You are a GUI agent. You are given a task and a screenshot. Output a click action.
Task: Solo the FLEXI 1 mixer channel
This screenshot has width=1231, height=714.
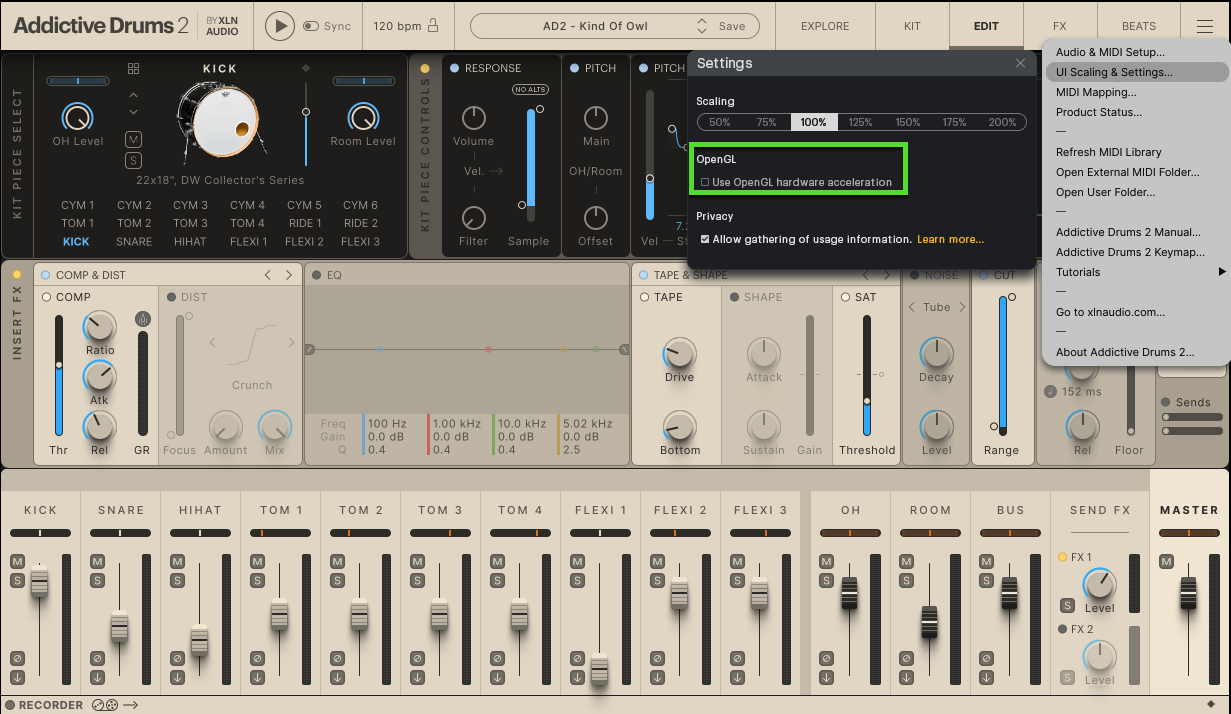577,581
